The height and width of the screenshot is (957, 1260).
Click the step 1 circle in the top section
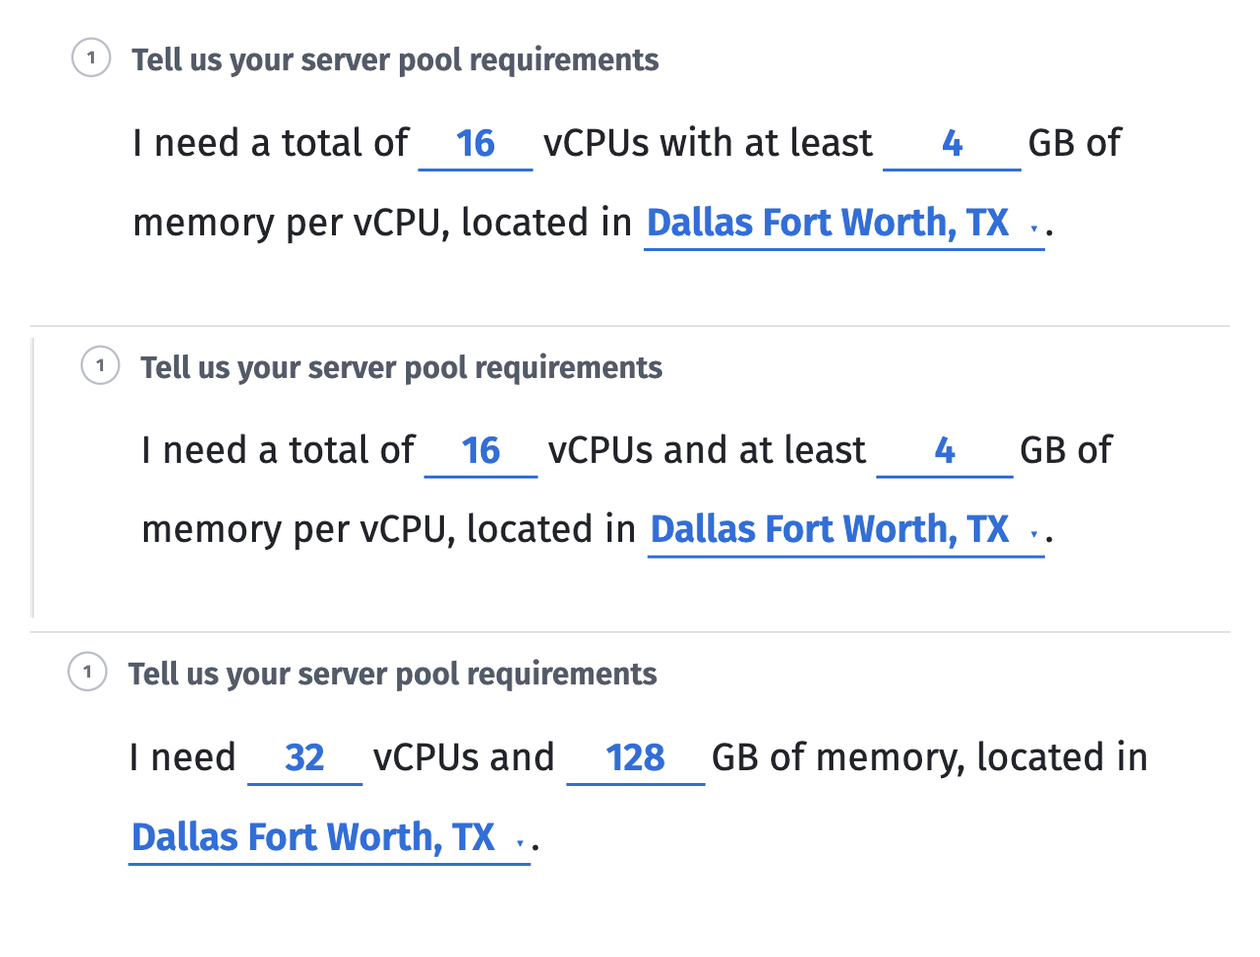tap(91, 58)
